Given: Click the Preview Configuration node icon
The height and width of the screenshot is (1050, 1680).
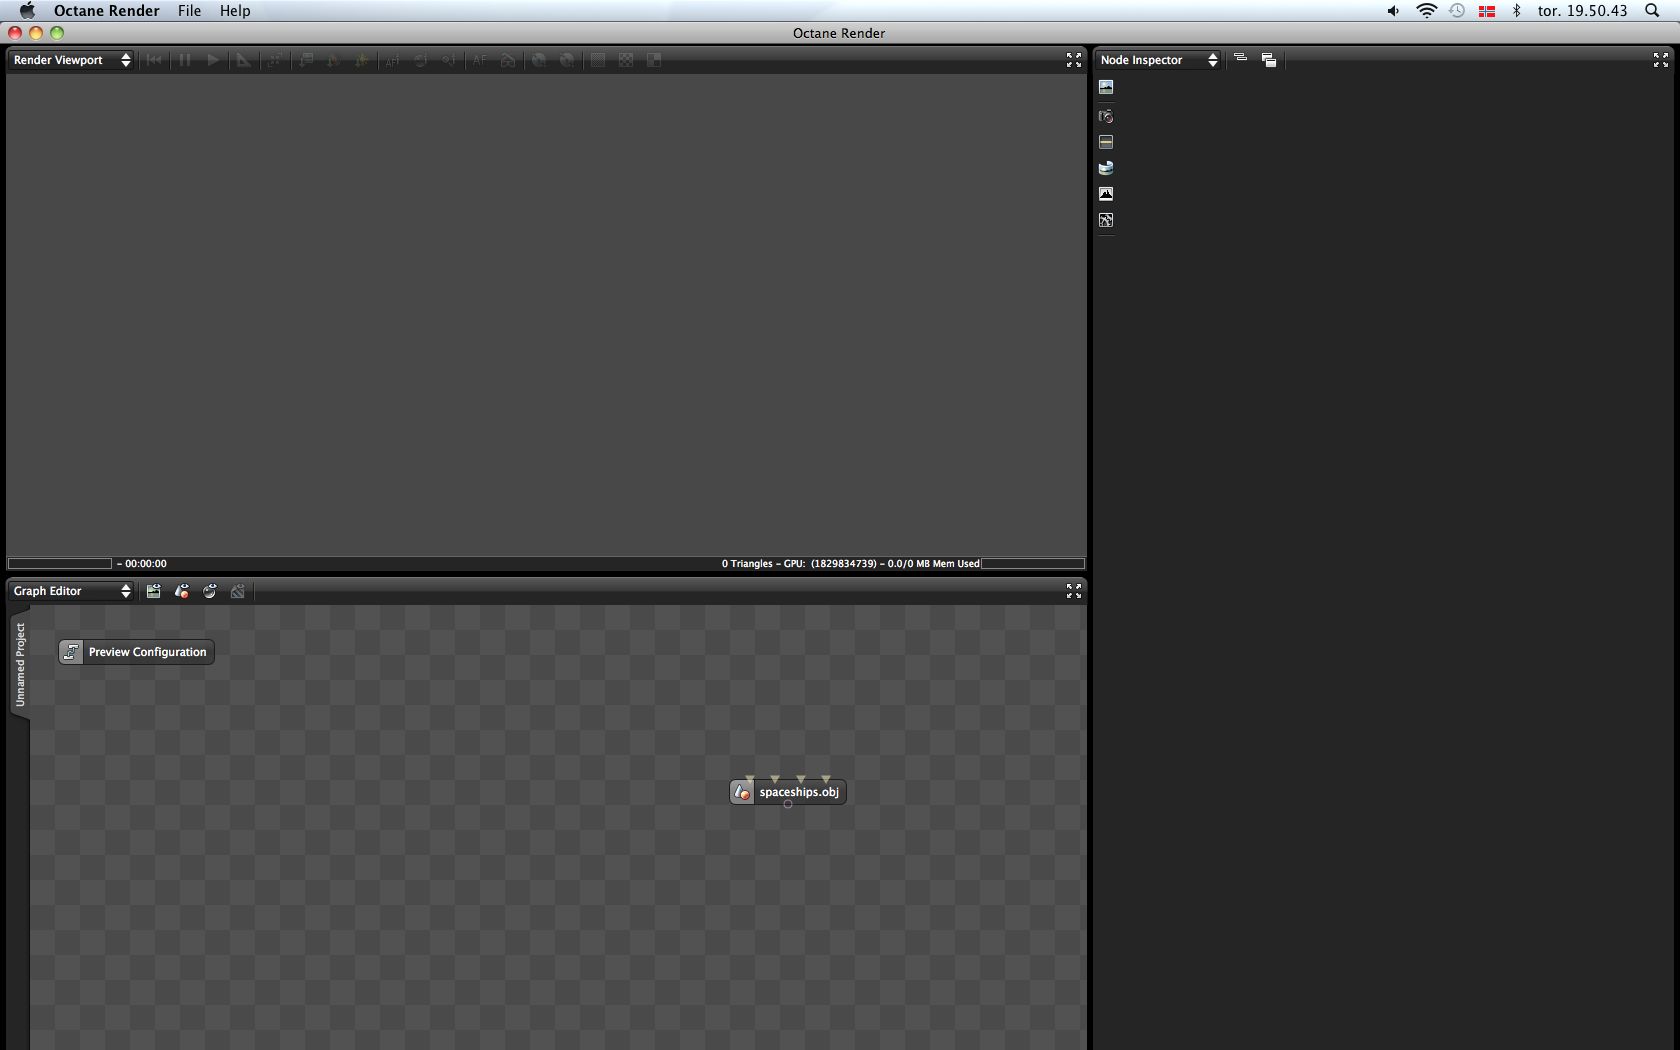Looking at the screenshot, I should (x=71, y=652).
